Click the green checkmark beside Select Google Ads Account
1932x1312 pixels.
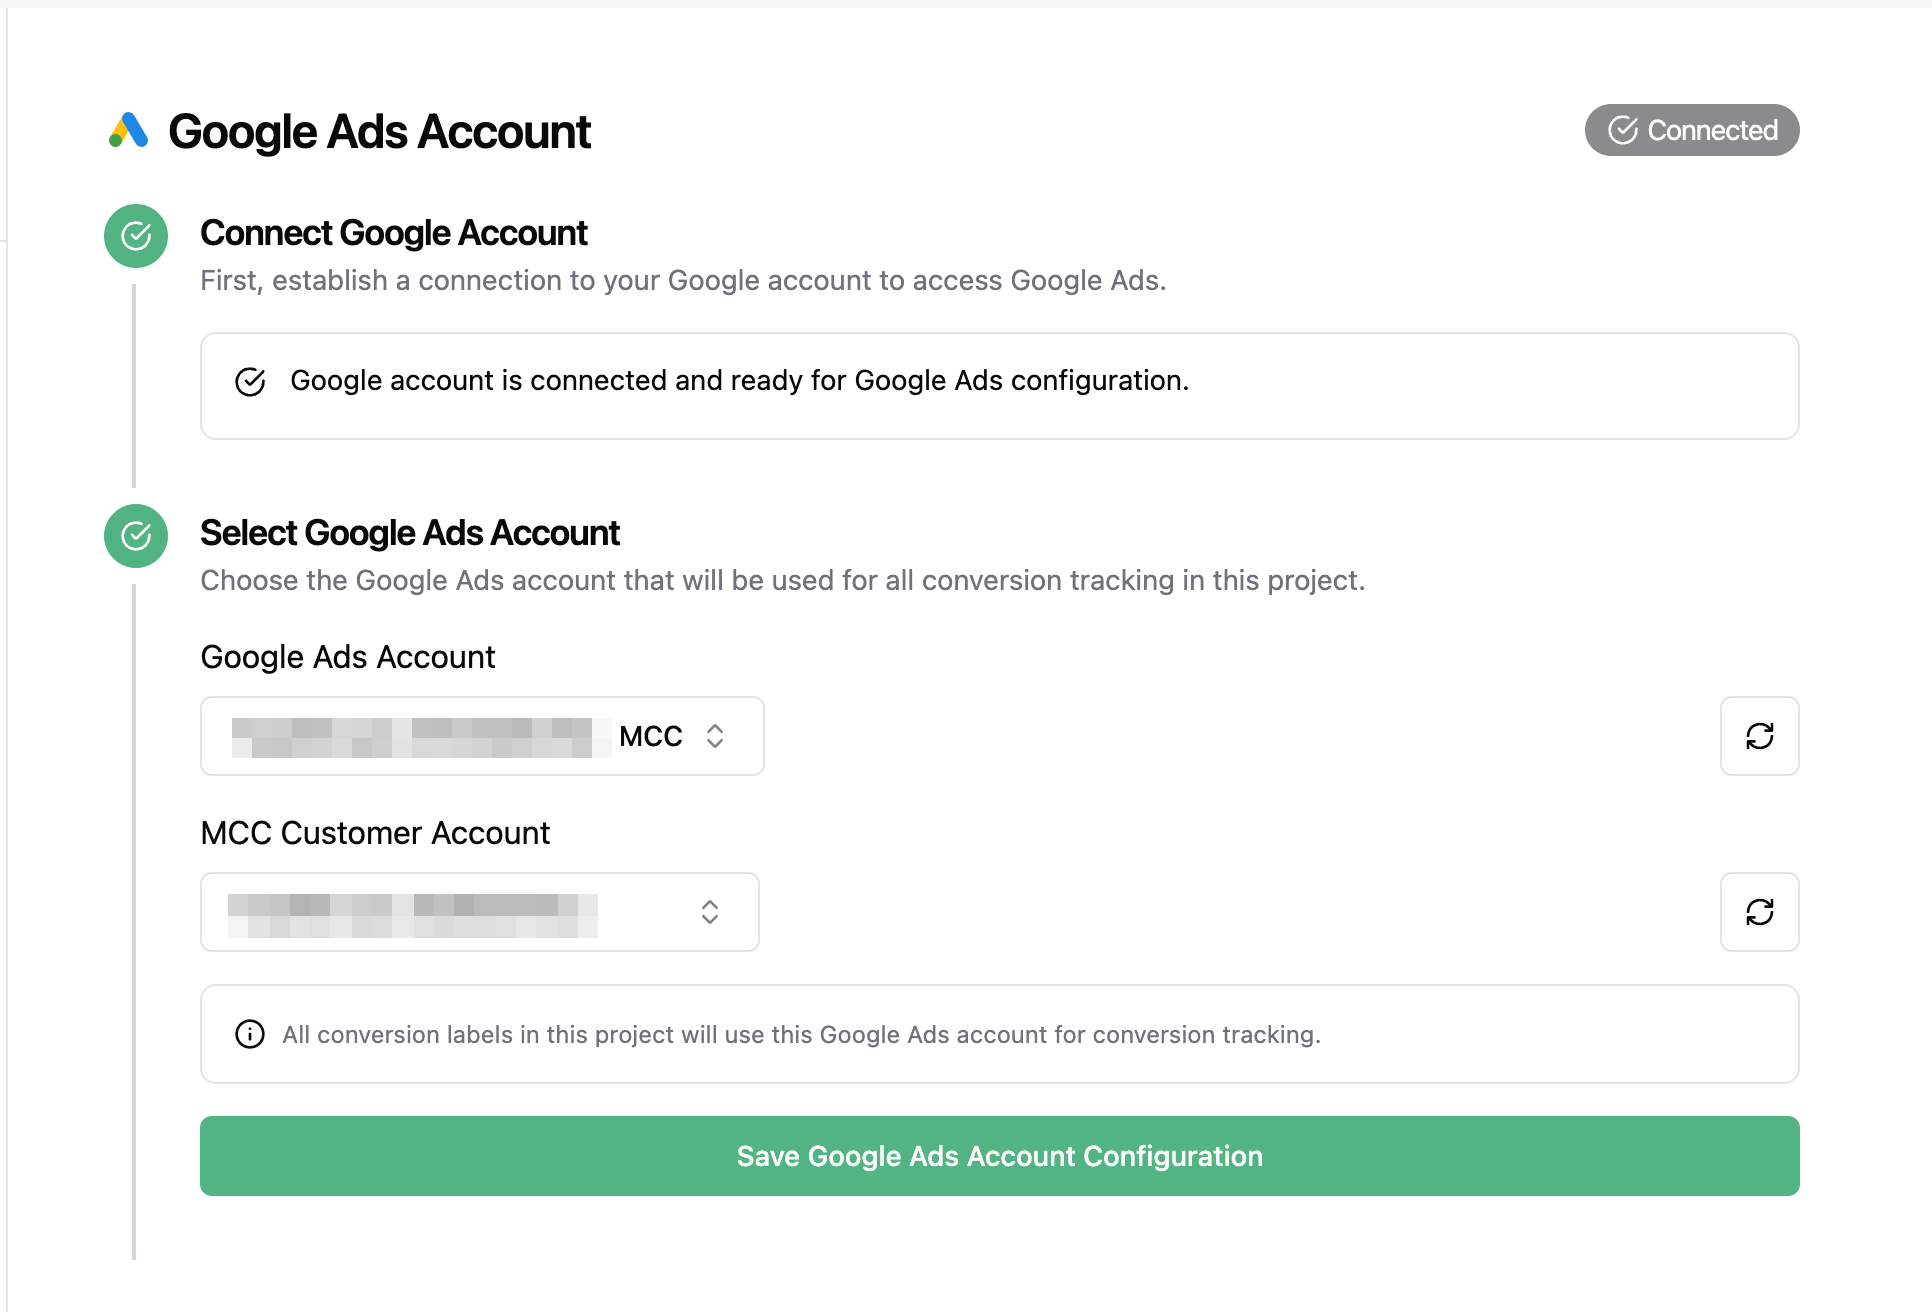[135, 536]
